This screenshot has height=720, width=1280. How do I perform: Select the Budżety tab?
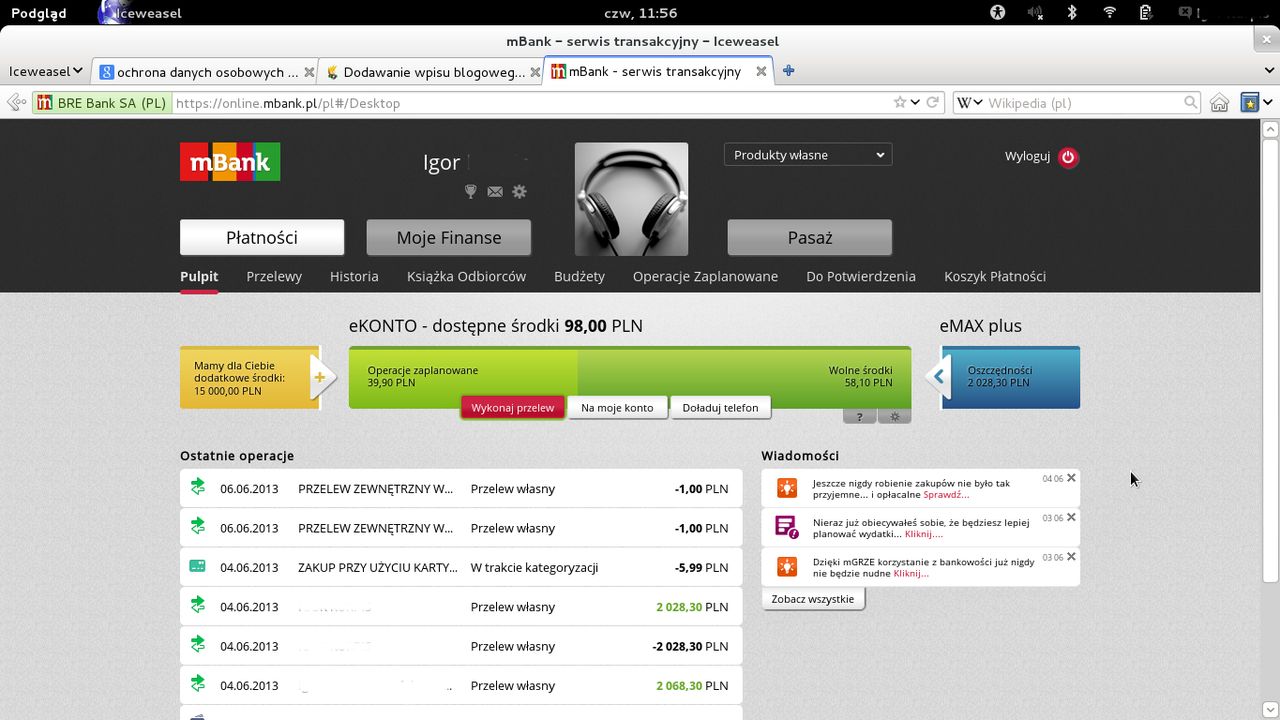[x=579, y=276]
